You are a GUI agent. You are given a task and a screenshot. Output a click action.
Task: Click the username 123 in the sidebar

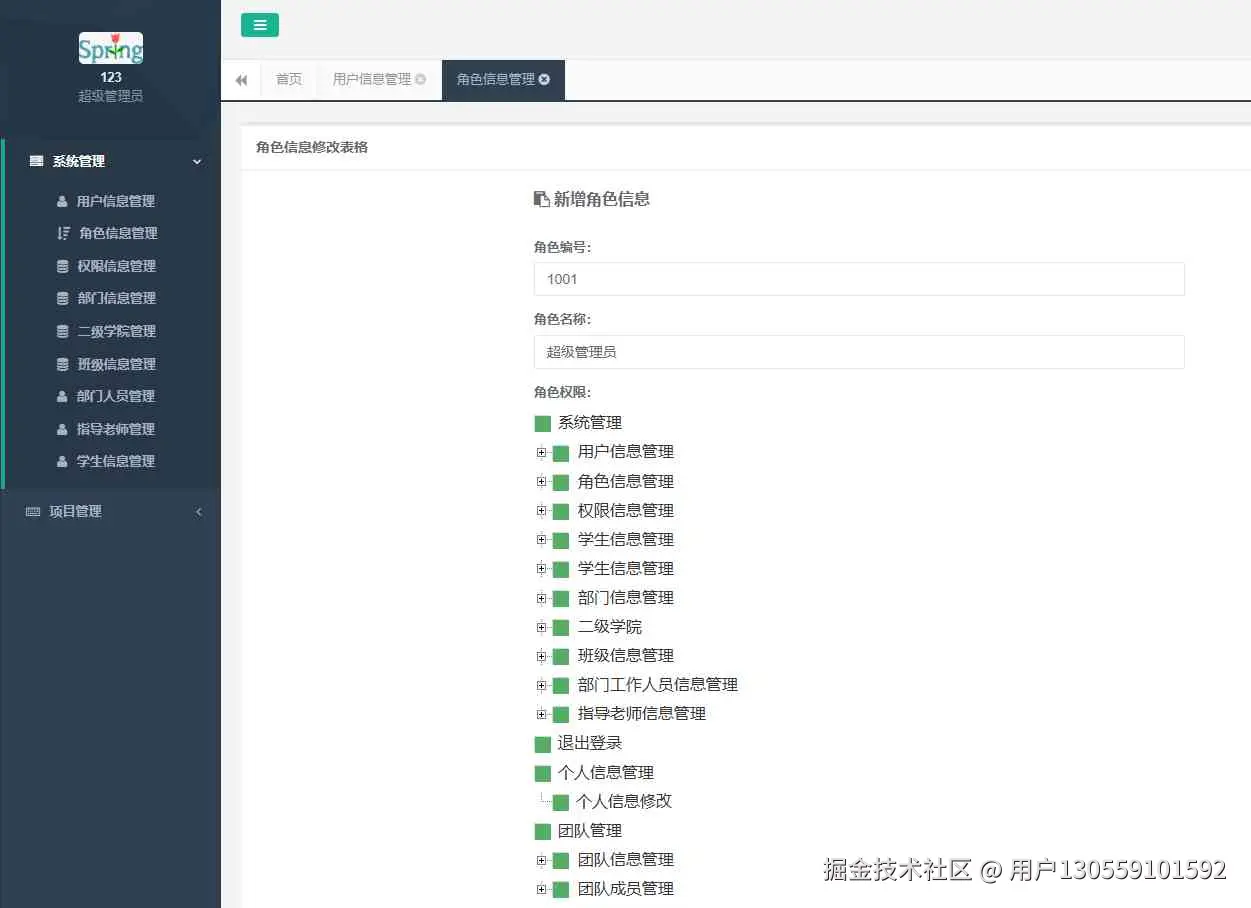tap(111, 77)
